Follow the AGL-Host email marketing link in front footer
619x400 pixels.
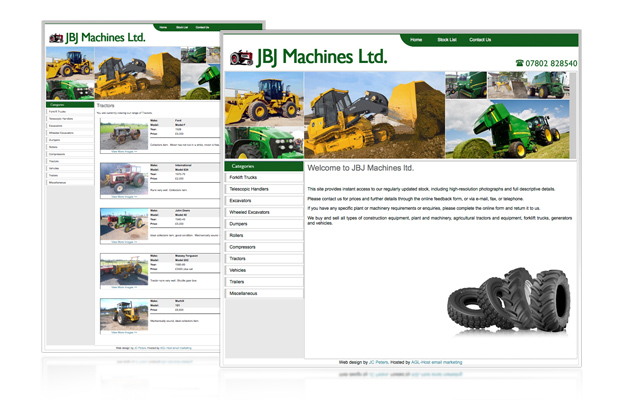pyautogui.click(x=437, y=362)
